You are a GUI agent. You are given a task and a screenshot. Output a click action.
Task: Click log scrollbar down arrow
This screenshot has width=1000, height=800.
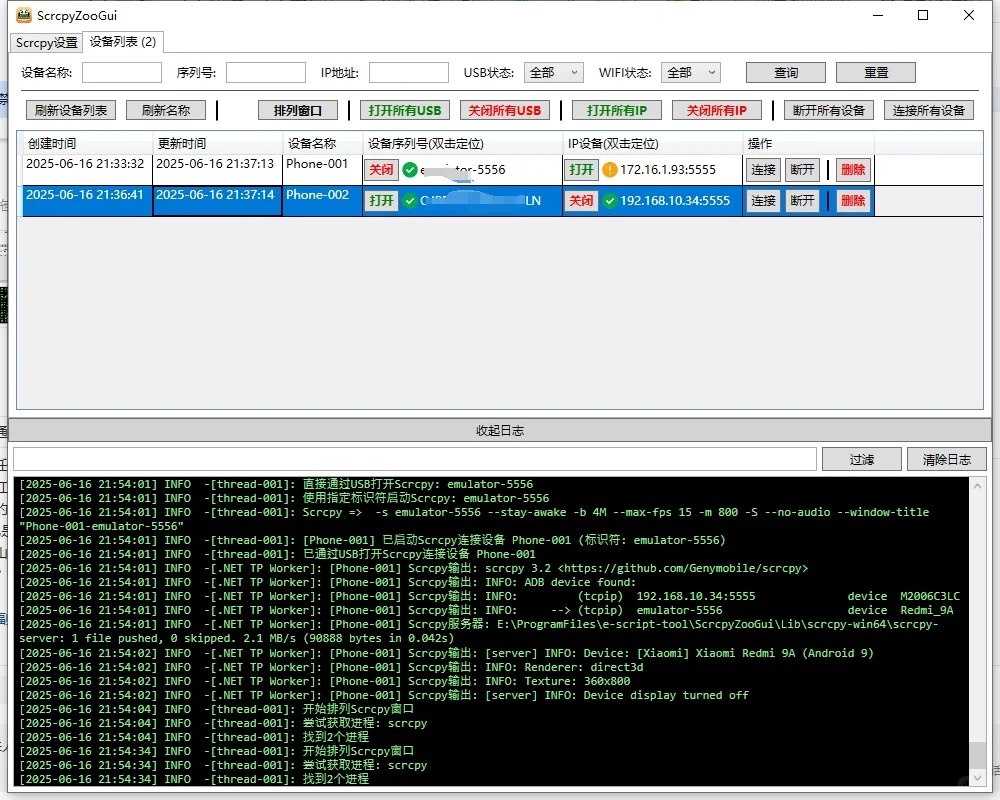click(x=978, y=777)
